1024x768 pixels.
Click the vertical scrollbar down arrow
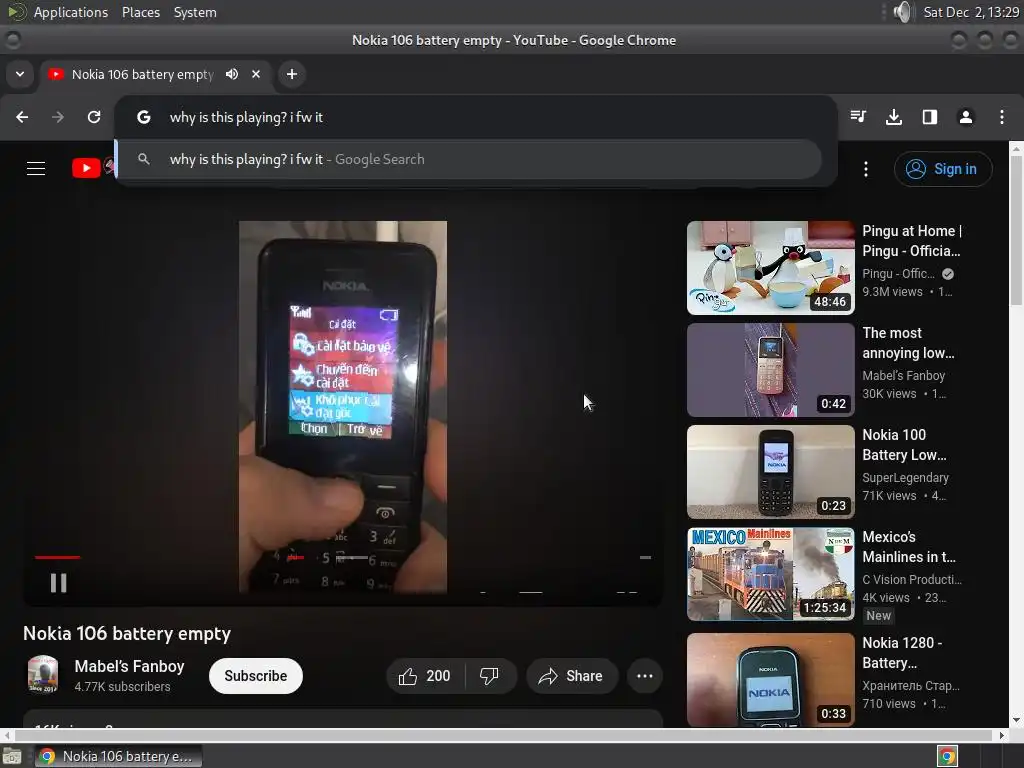pos(1016,720)
